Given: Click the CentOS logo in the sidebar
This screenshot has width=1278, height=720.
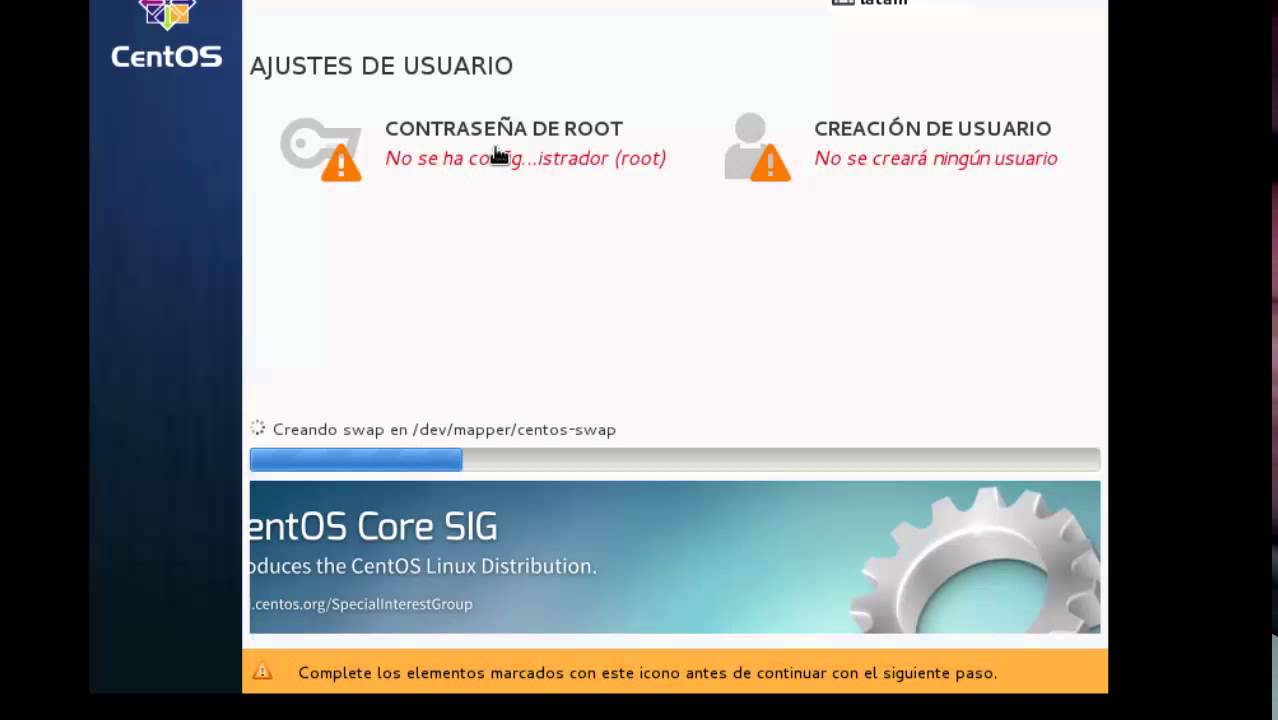Looking at the screenshot, I should coord(166,35).
